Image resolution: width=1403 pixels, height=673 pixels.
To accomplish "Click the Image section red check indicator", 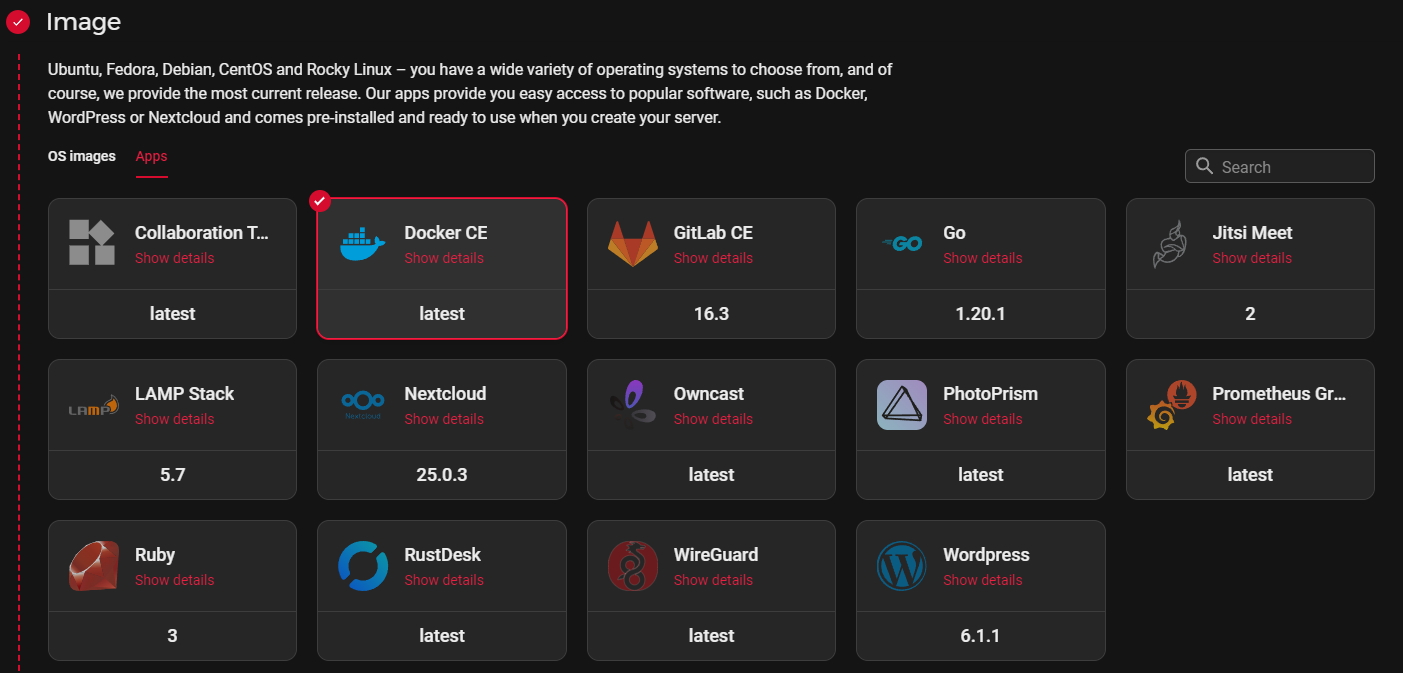I will click(x=18, y=22).
